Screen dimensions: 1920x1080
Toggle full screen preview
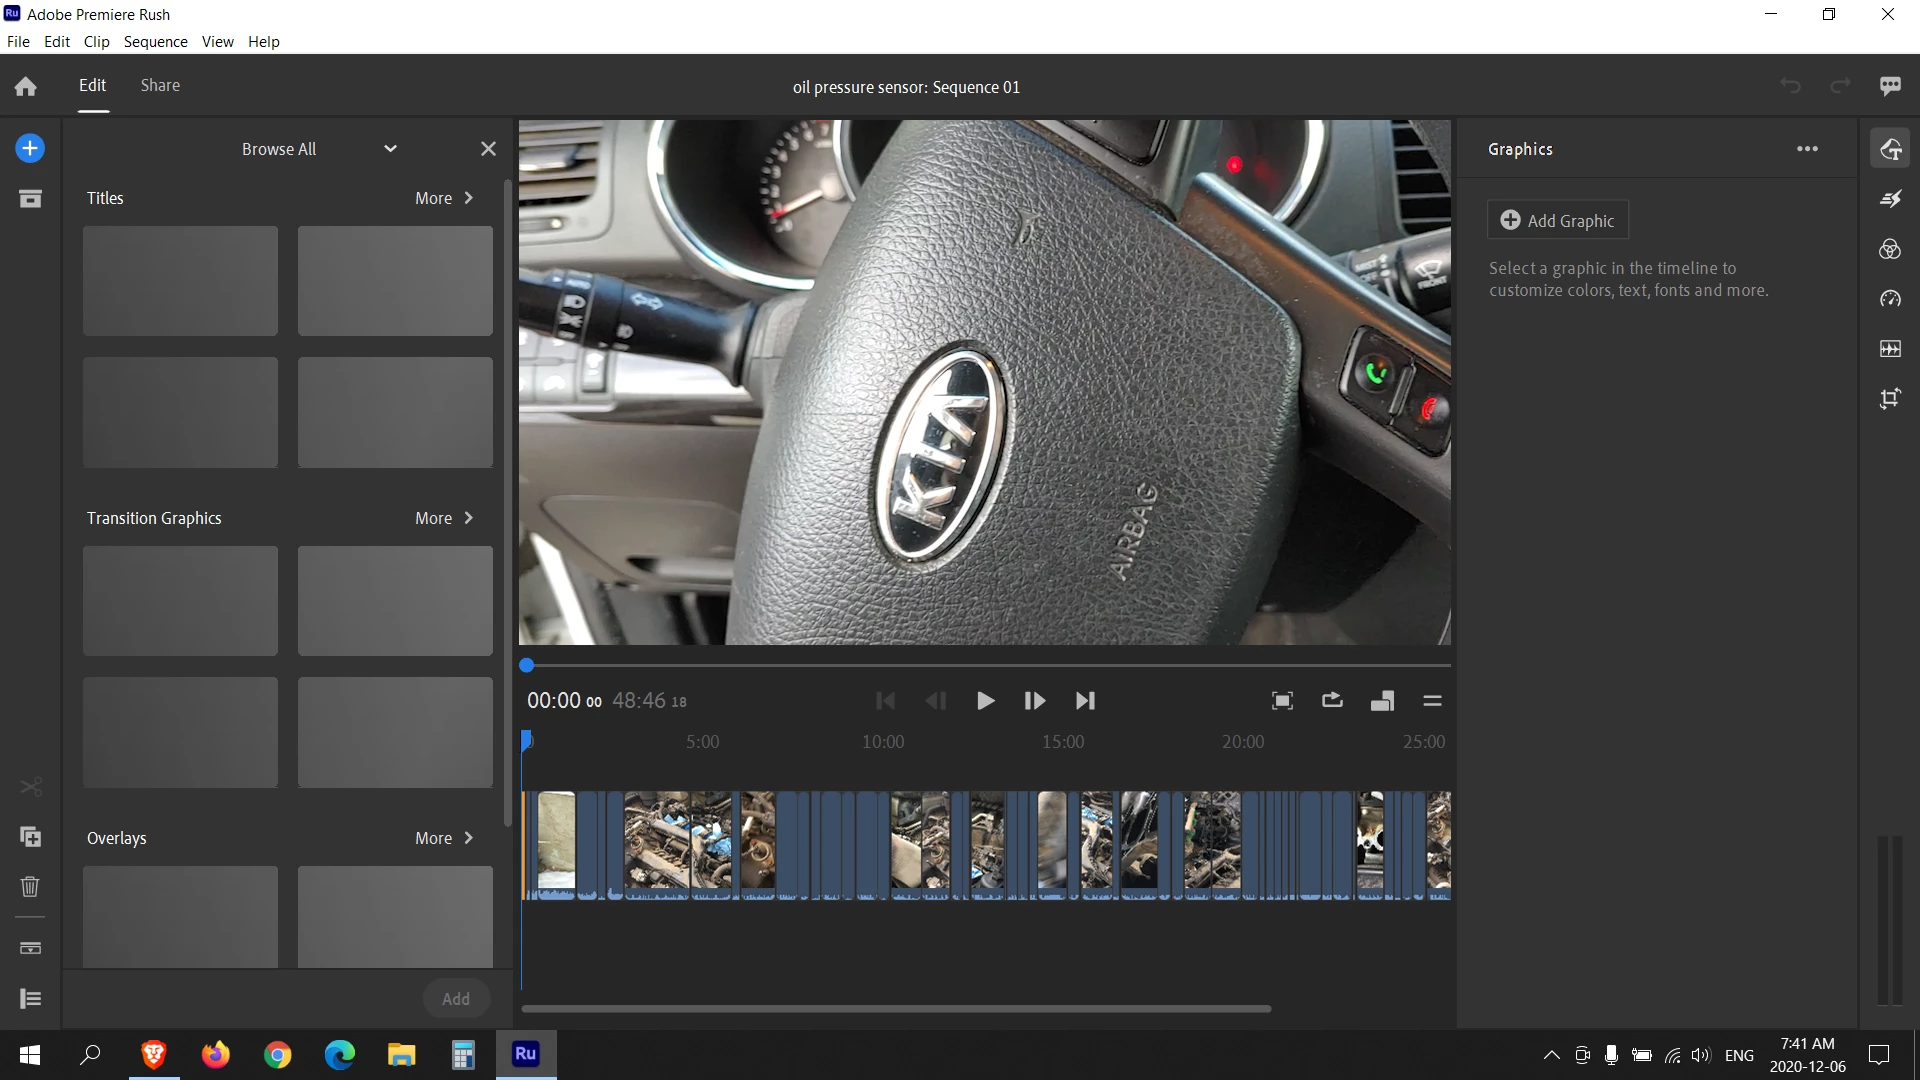click(x=1282, y=701)
